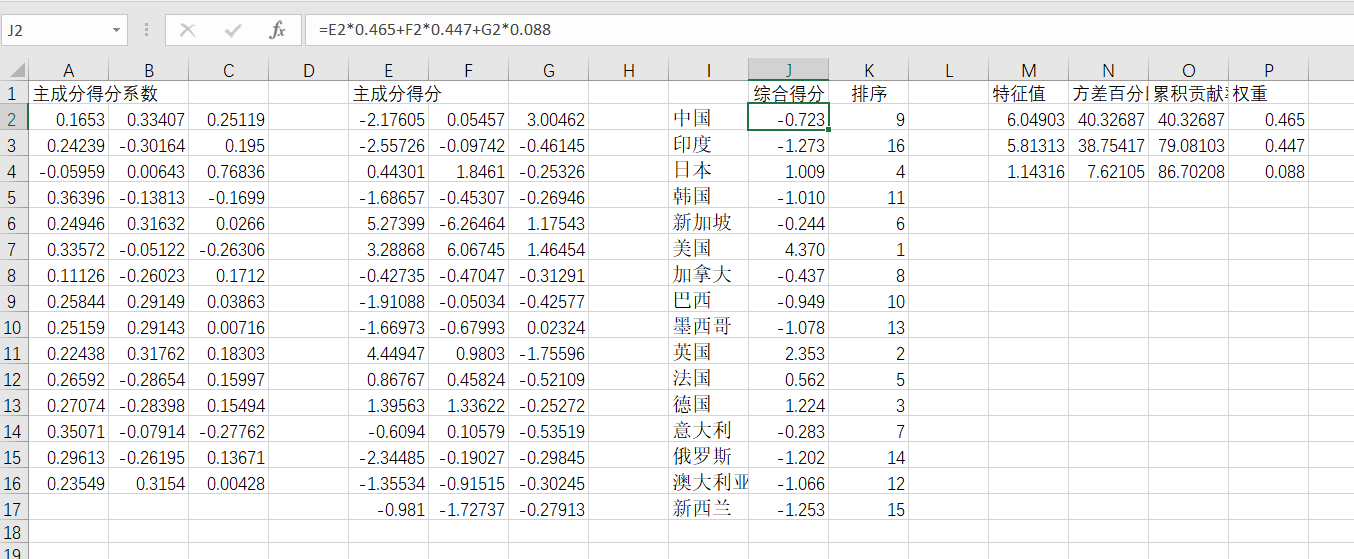Select the cell containing 新西兰
The height and width of the screenshot is (559, 1354).
[x=708, y=509]
